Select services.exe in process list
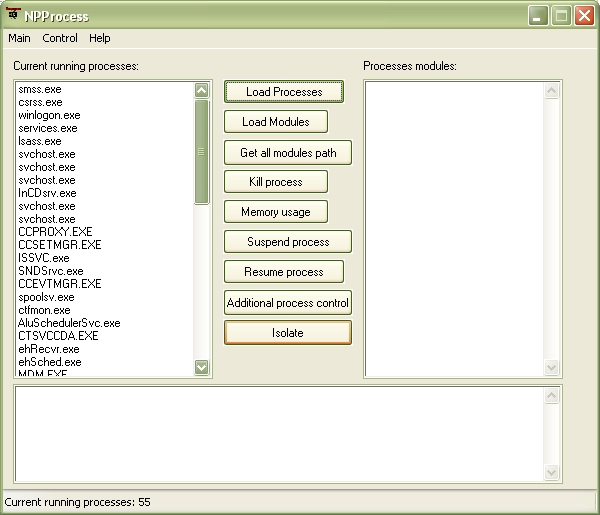Image resolution: width=600 pixels, height=515 pixels. pyautogui.click(x=105, y=128)
